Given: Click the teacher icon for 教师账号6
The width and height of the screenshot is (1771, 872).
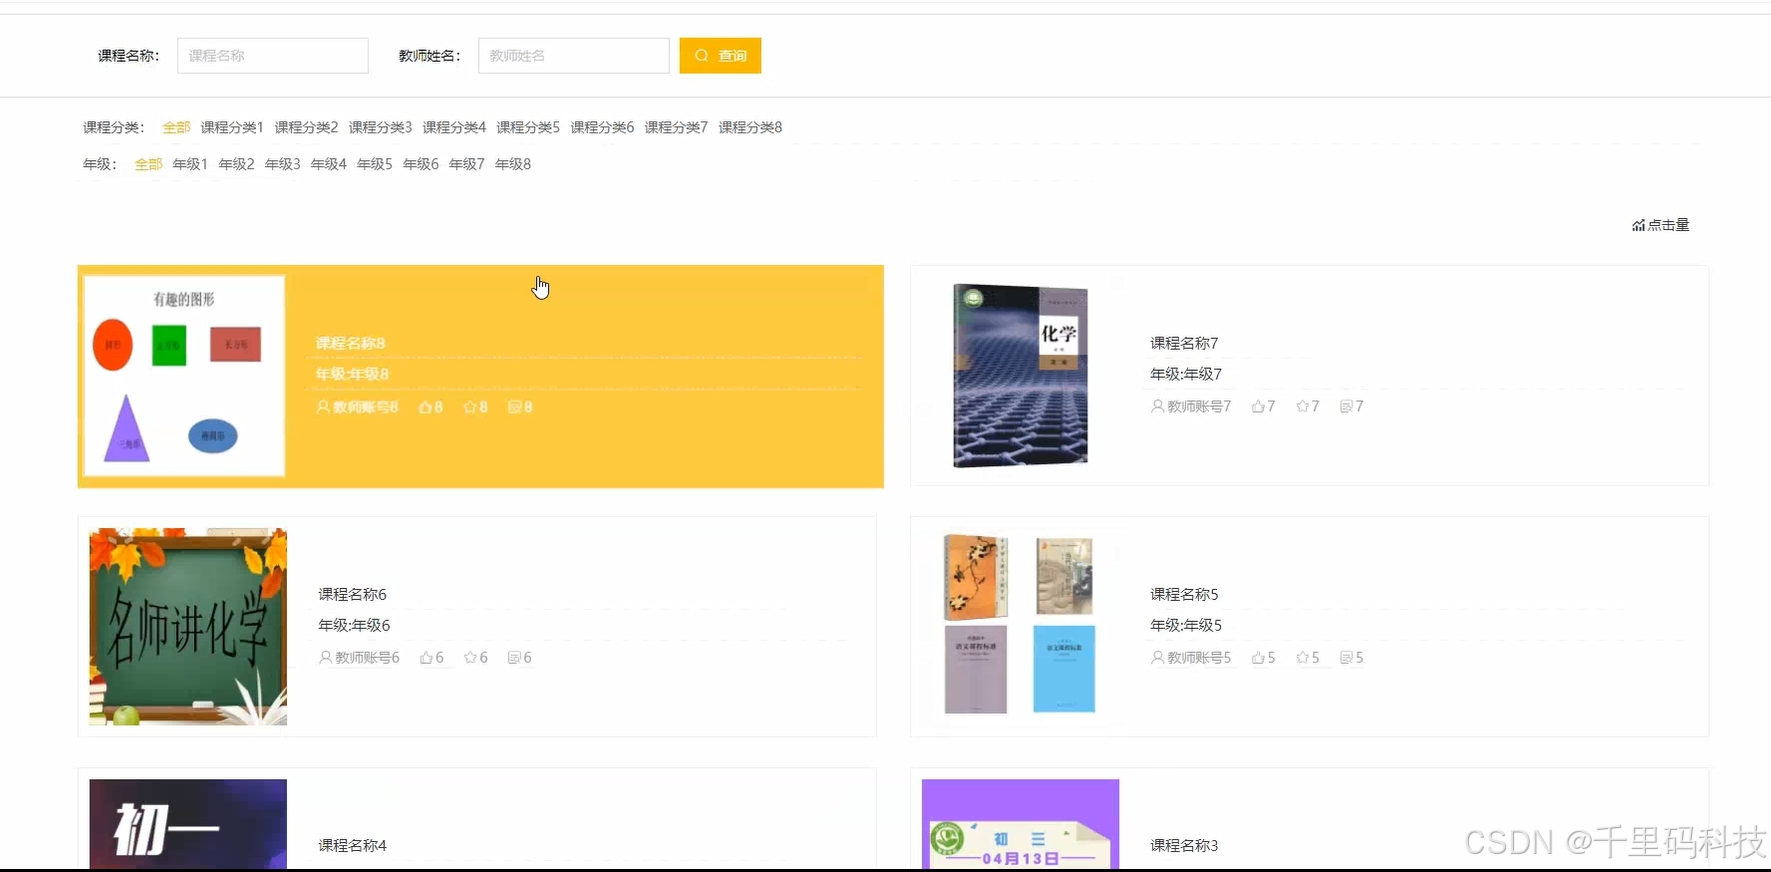Looking at the screenshot, I should [325, 657].
